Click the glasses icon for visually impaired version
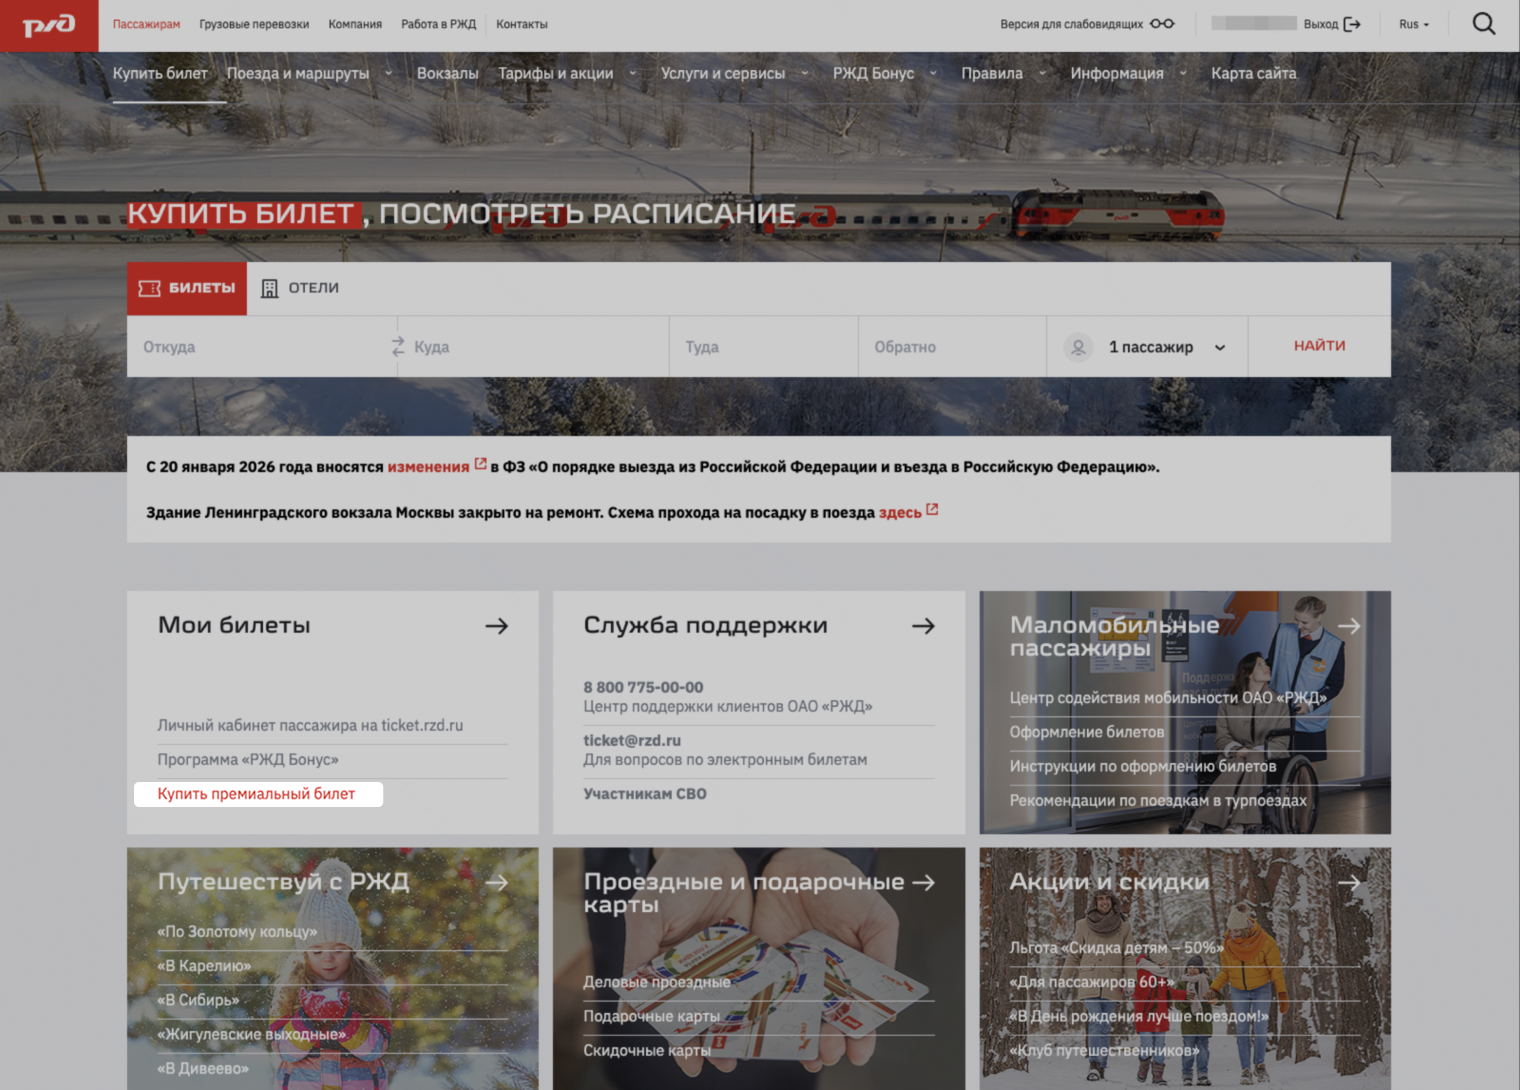 (x=1162, y=24)
